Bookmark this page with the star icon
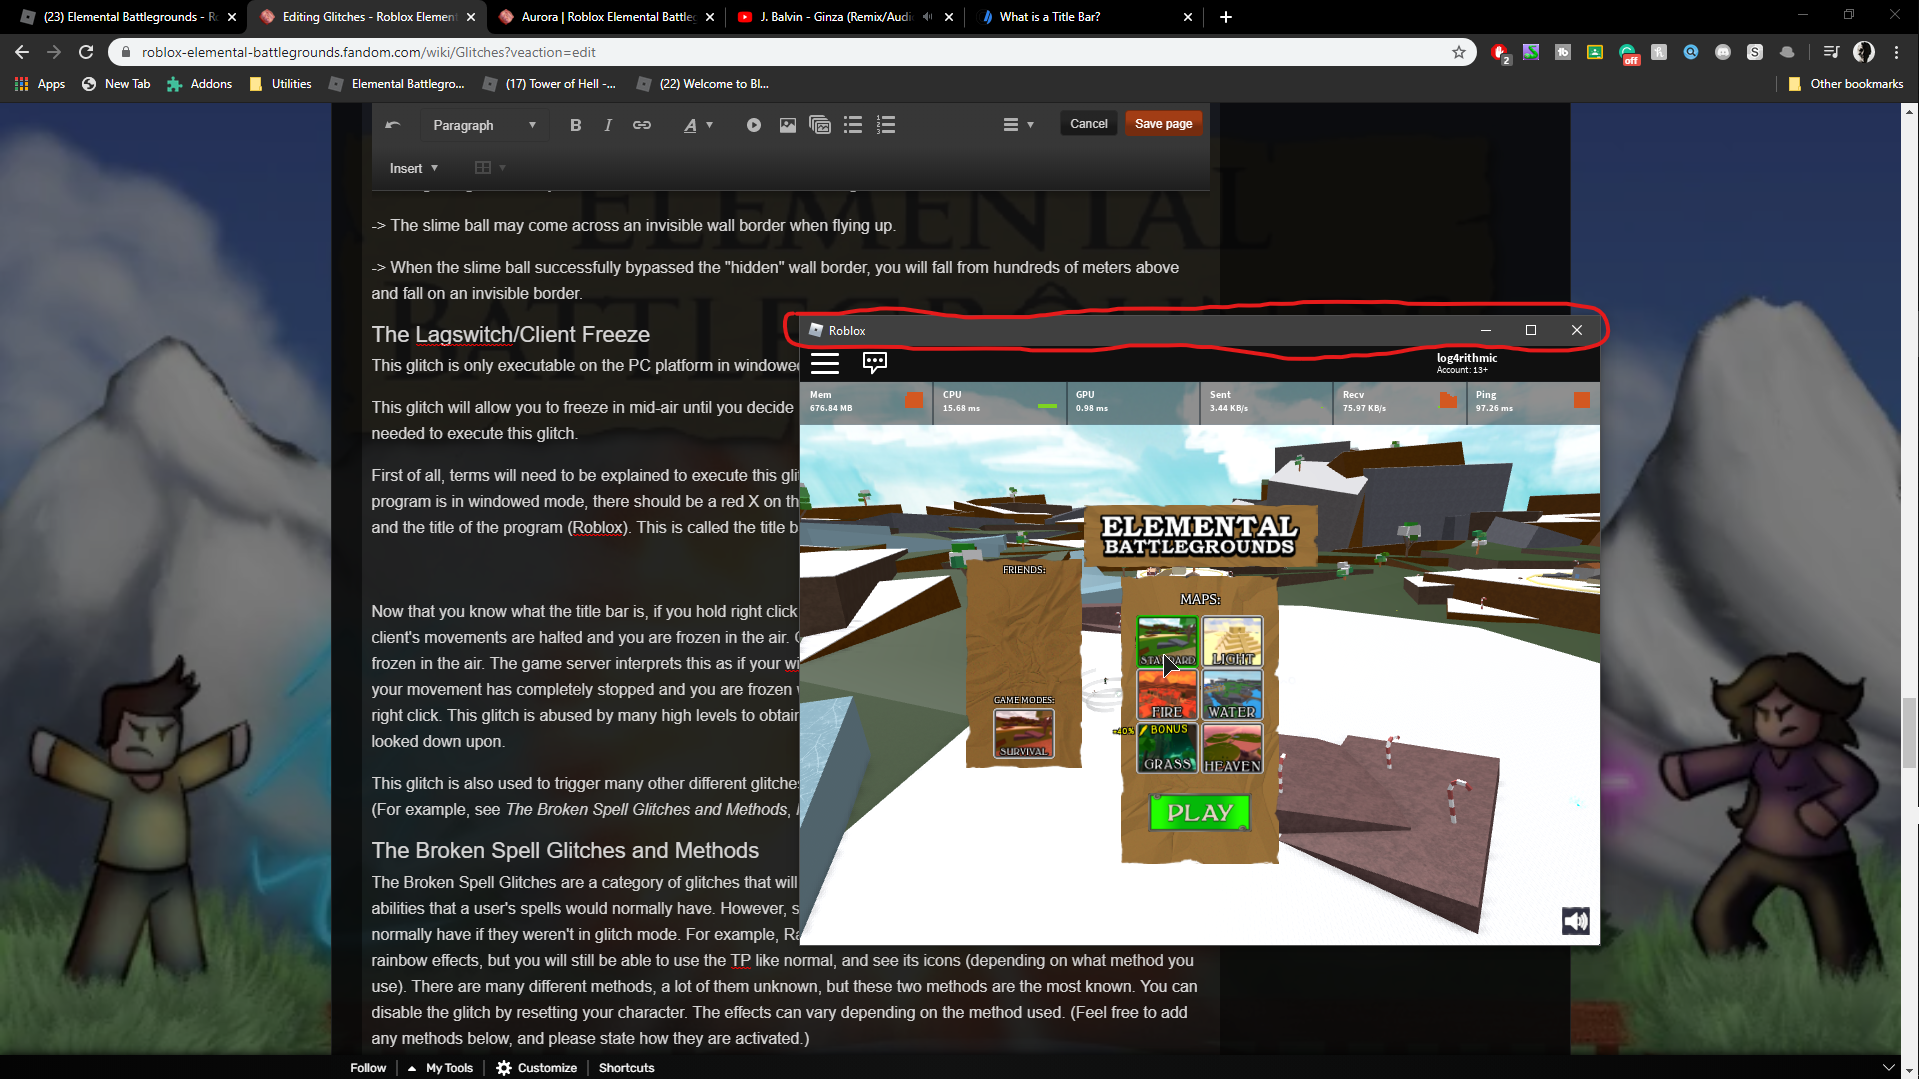1919x1079 pixels. tap(1459, 52)
